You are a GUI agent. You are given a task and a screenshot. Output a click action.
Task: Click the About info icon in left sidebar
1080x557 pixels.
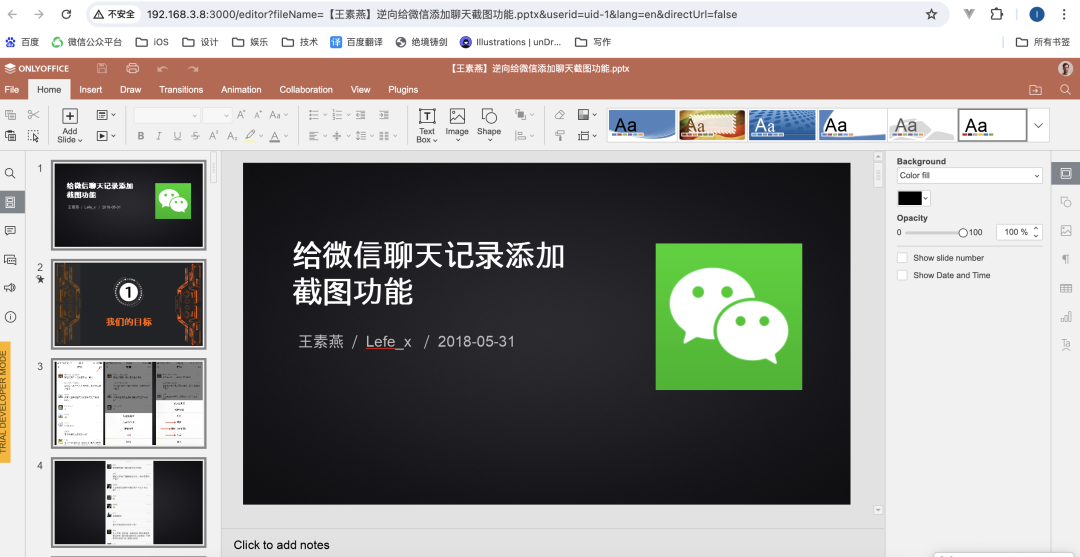pos(10,317)
